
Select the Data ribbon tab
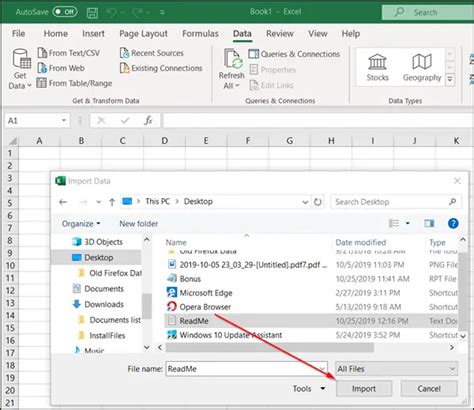click(242, 34)
